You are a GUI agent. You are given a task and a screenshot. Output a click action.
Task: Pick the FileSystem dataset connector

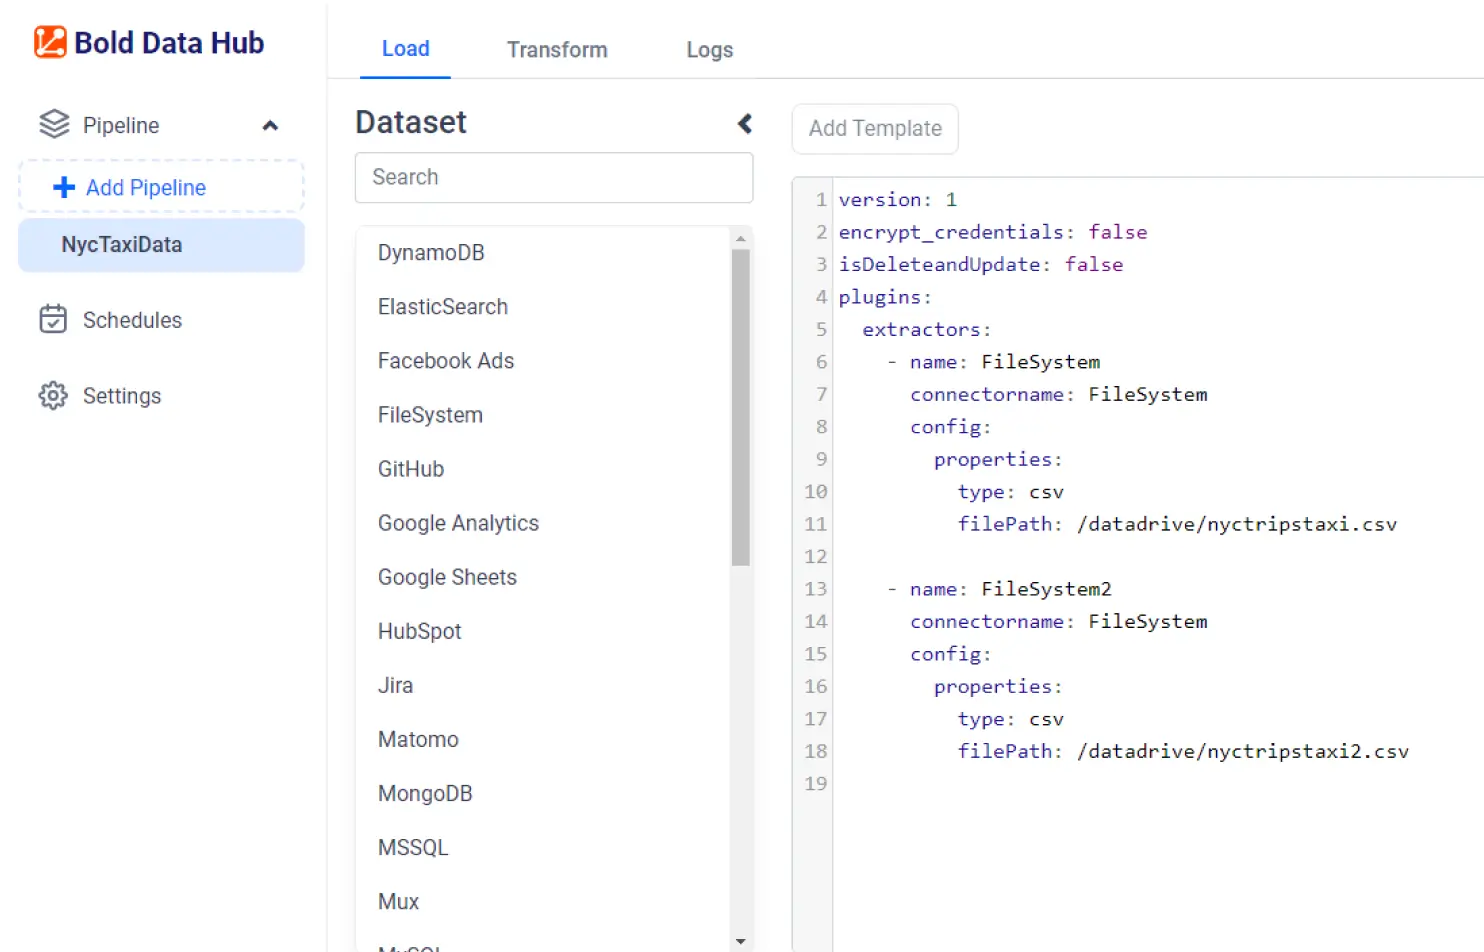point(430,415)
